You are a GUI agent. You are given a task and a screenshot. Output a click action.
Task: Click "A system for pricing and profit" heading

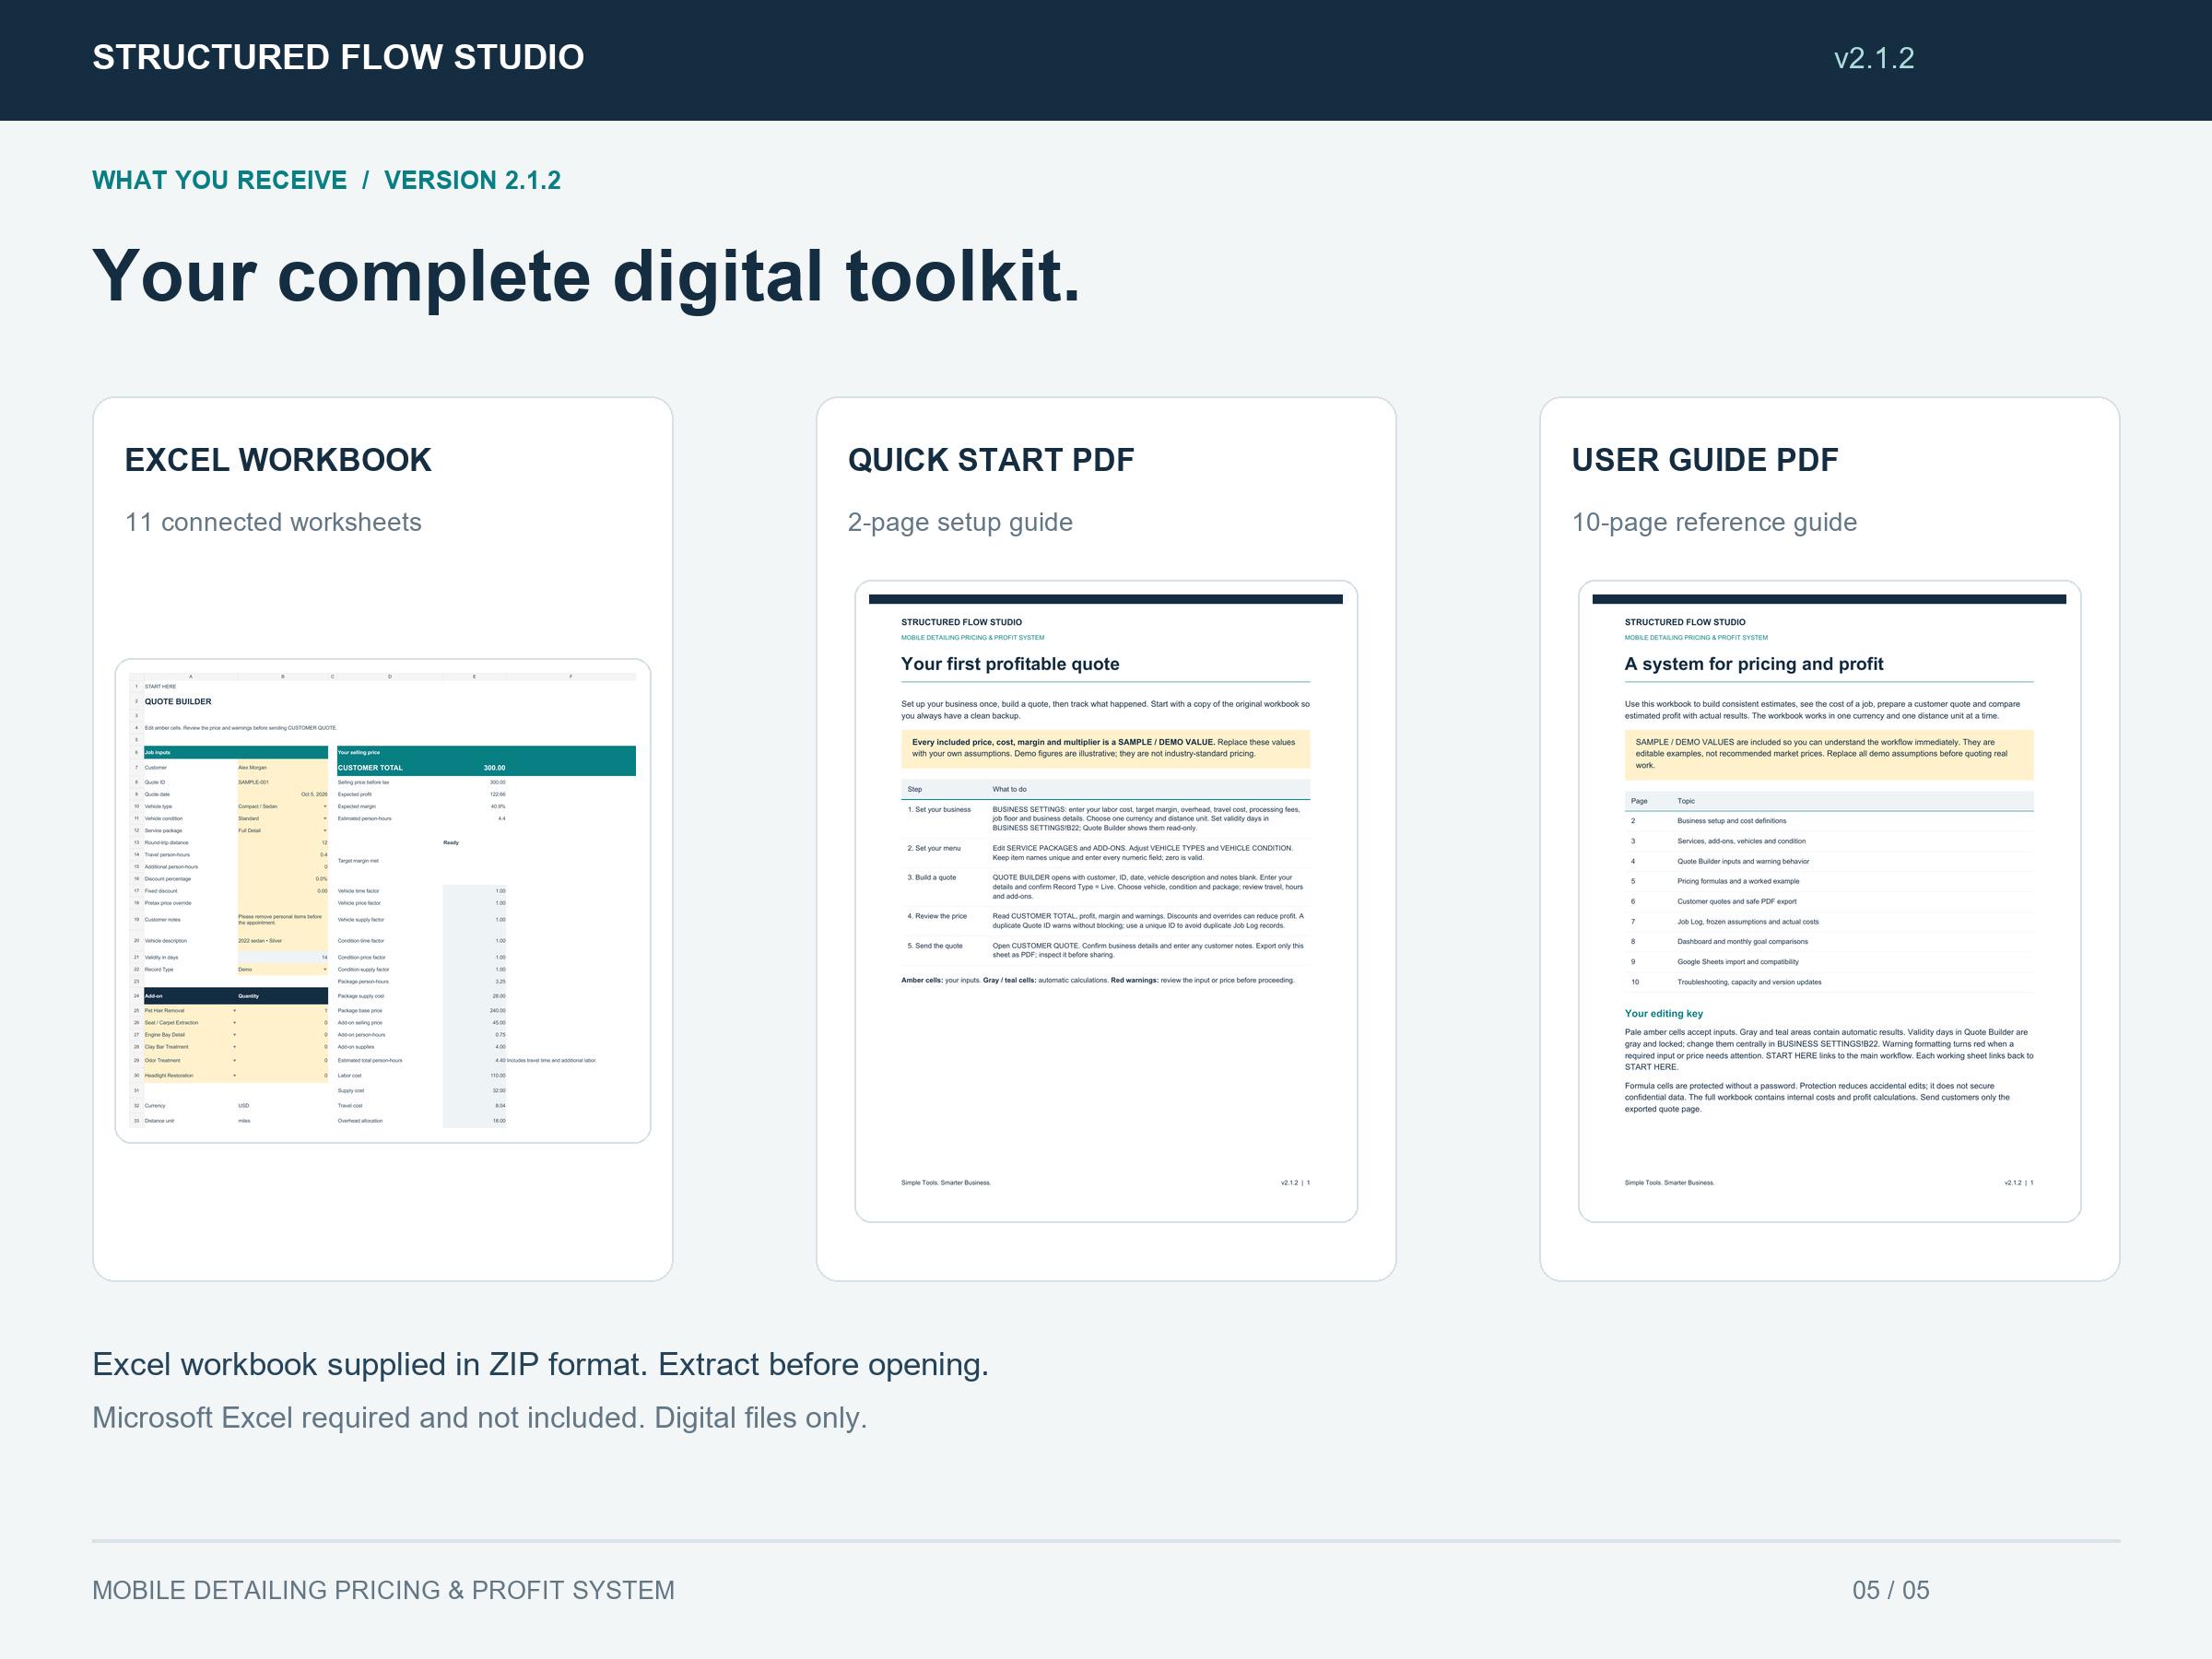tap(1754, 664)
